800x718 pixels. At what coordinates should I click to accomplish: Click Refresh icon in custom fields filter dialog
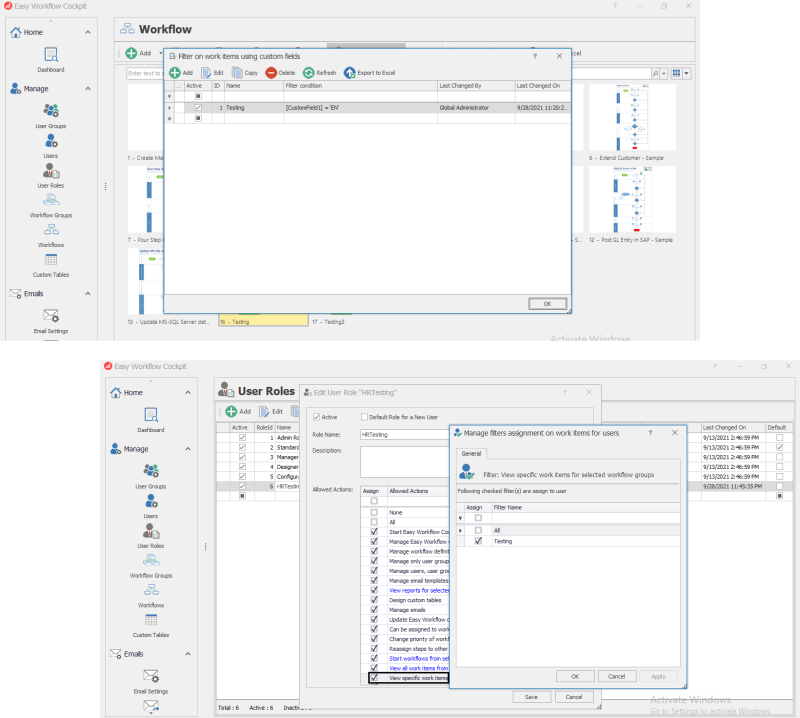(308, 73)
